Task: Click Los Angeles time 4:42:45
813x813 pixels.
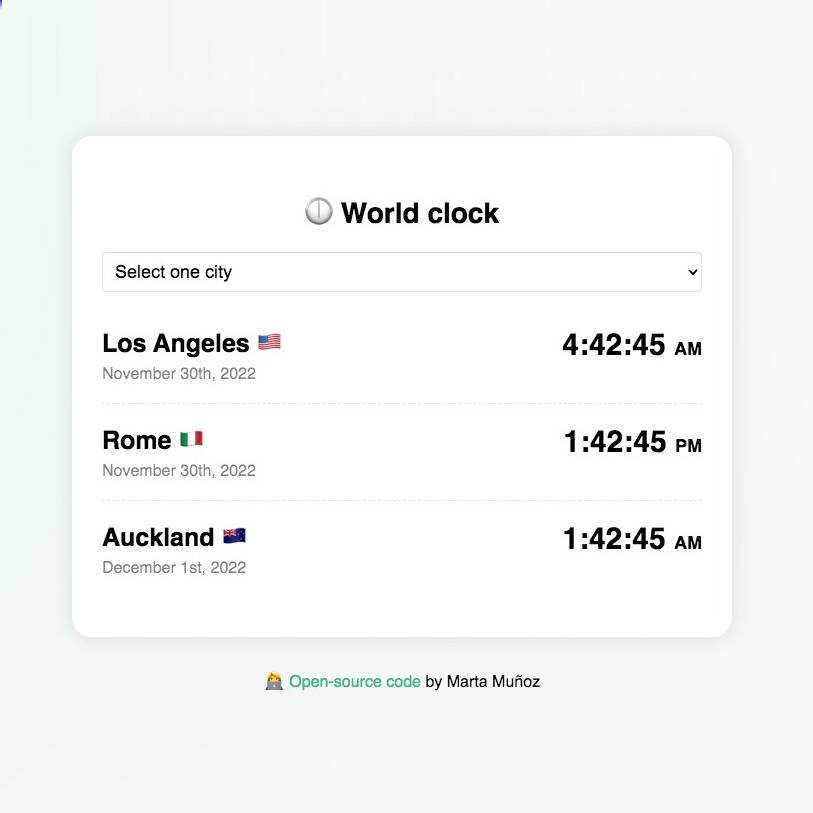Action: 613,345
